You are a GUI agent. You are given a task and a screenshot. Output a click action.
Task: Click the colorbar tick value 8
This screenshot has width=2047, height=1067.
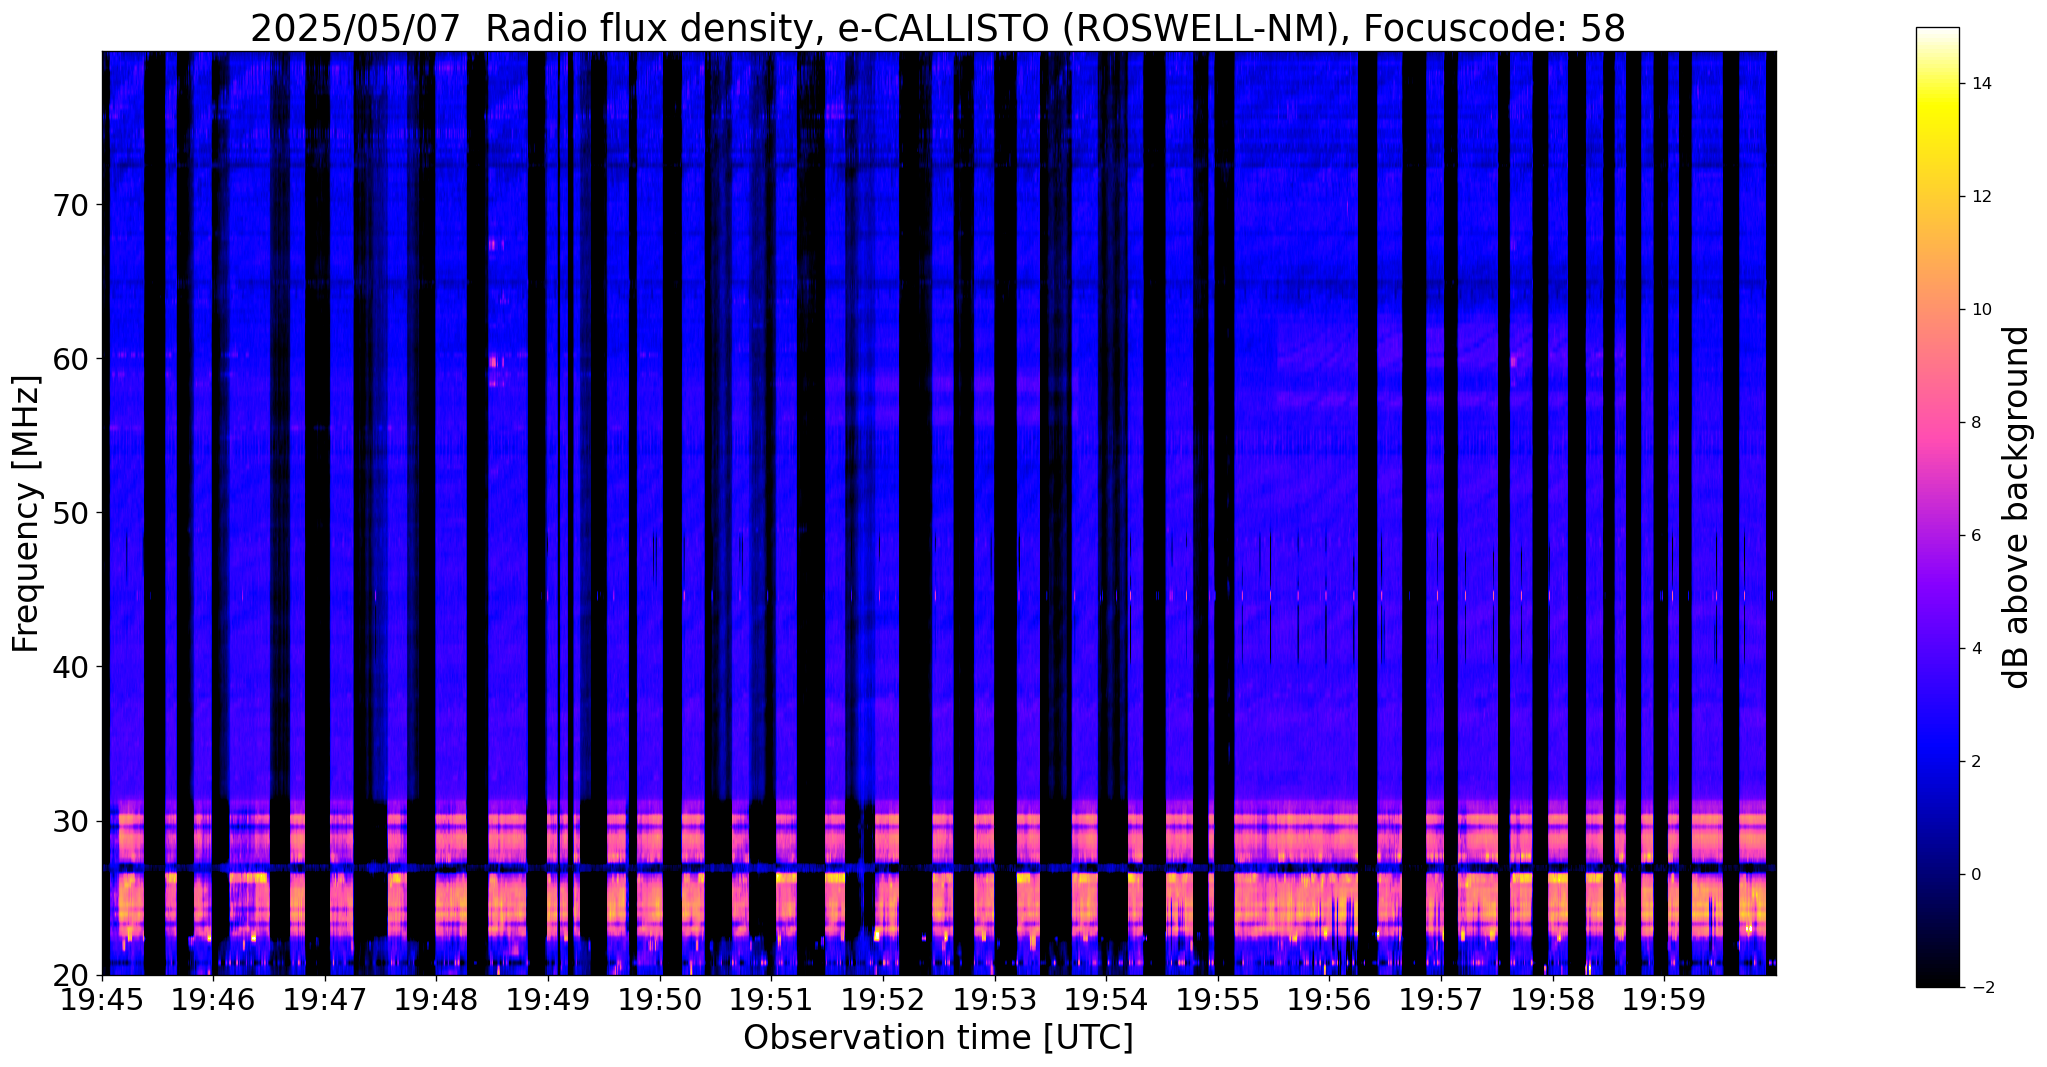click(1975, 423)
